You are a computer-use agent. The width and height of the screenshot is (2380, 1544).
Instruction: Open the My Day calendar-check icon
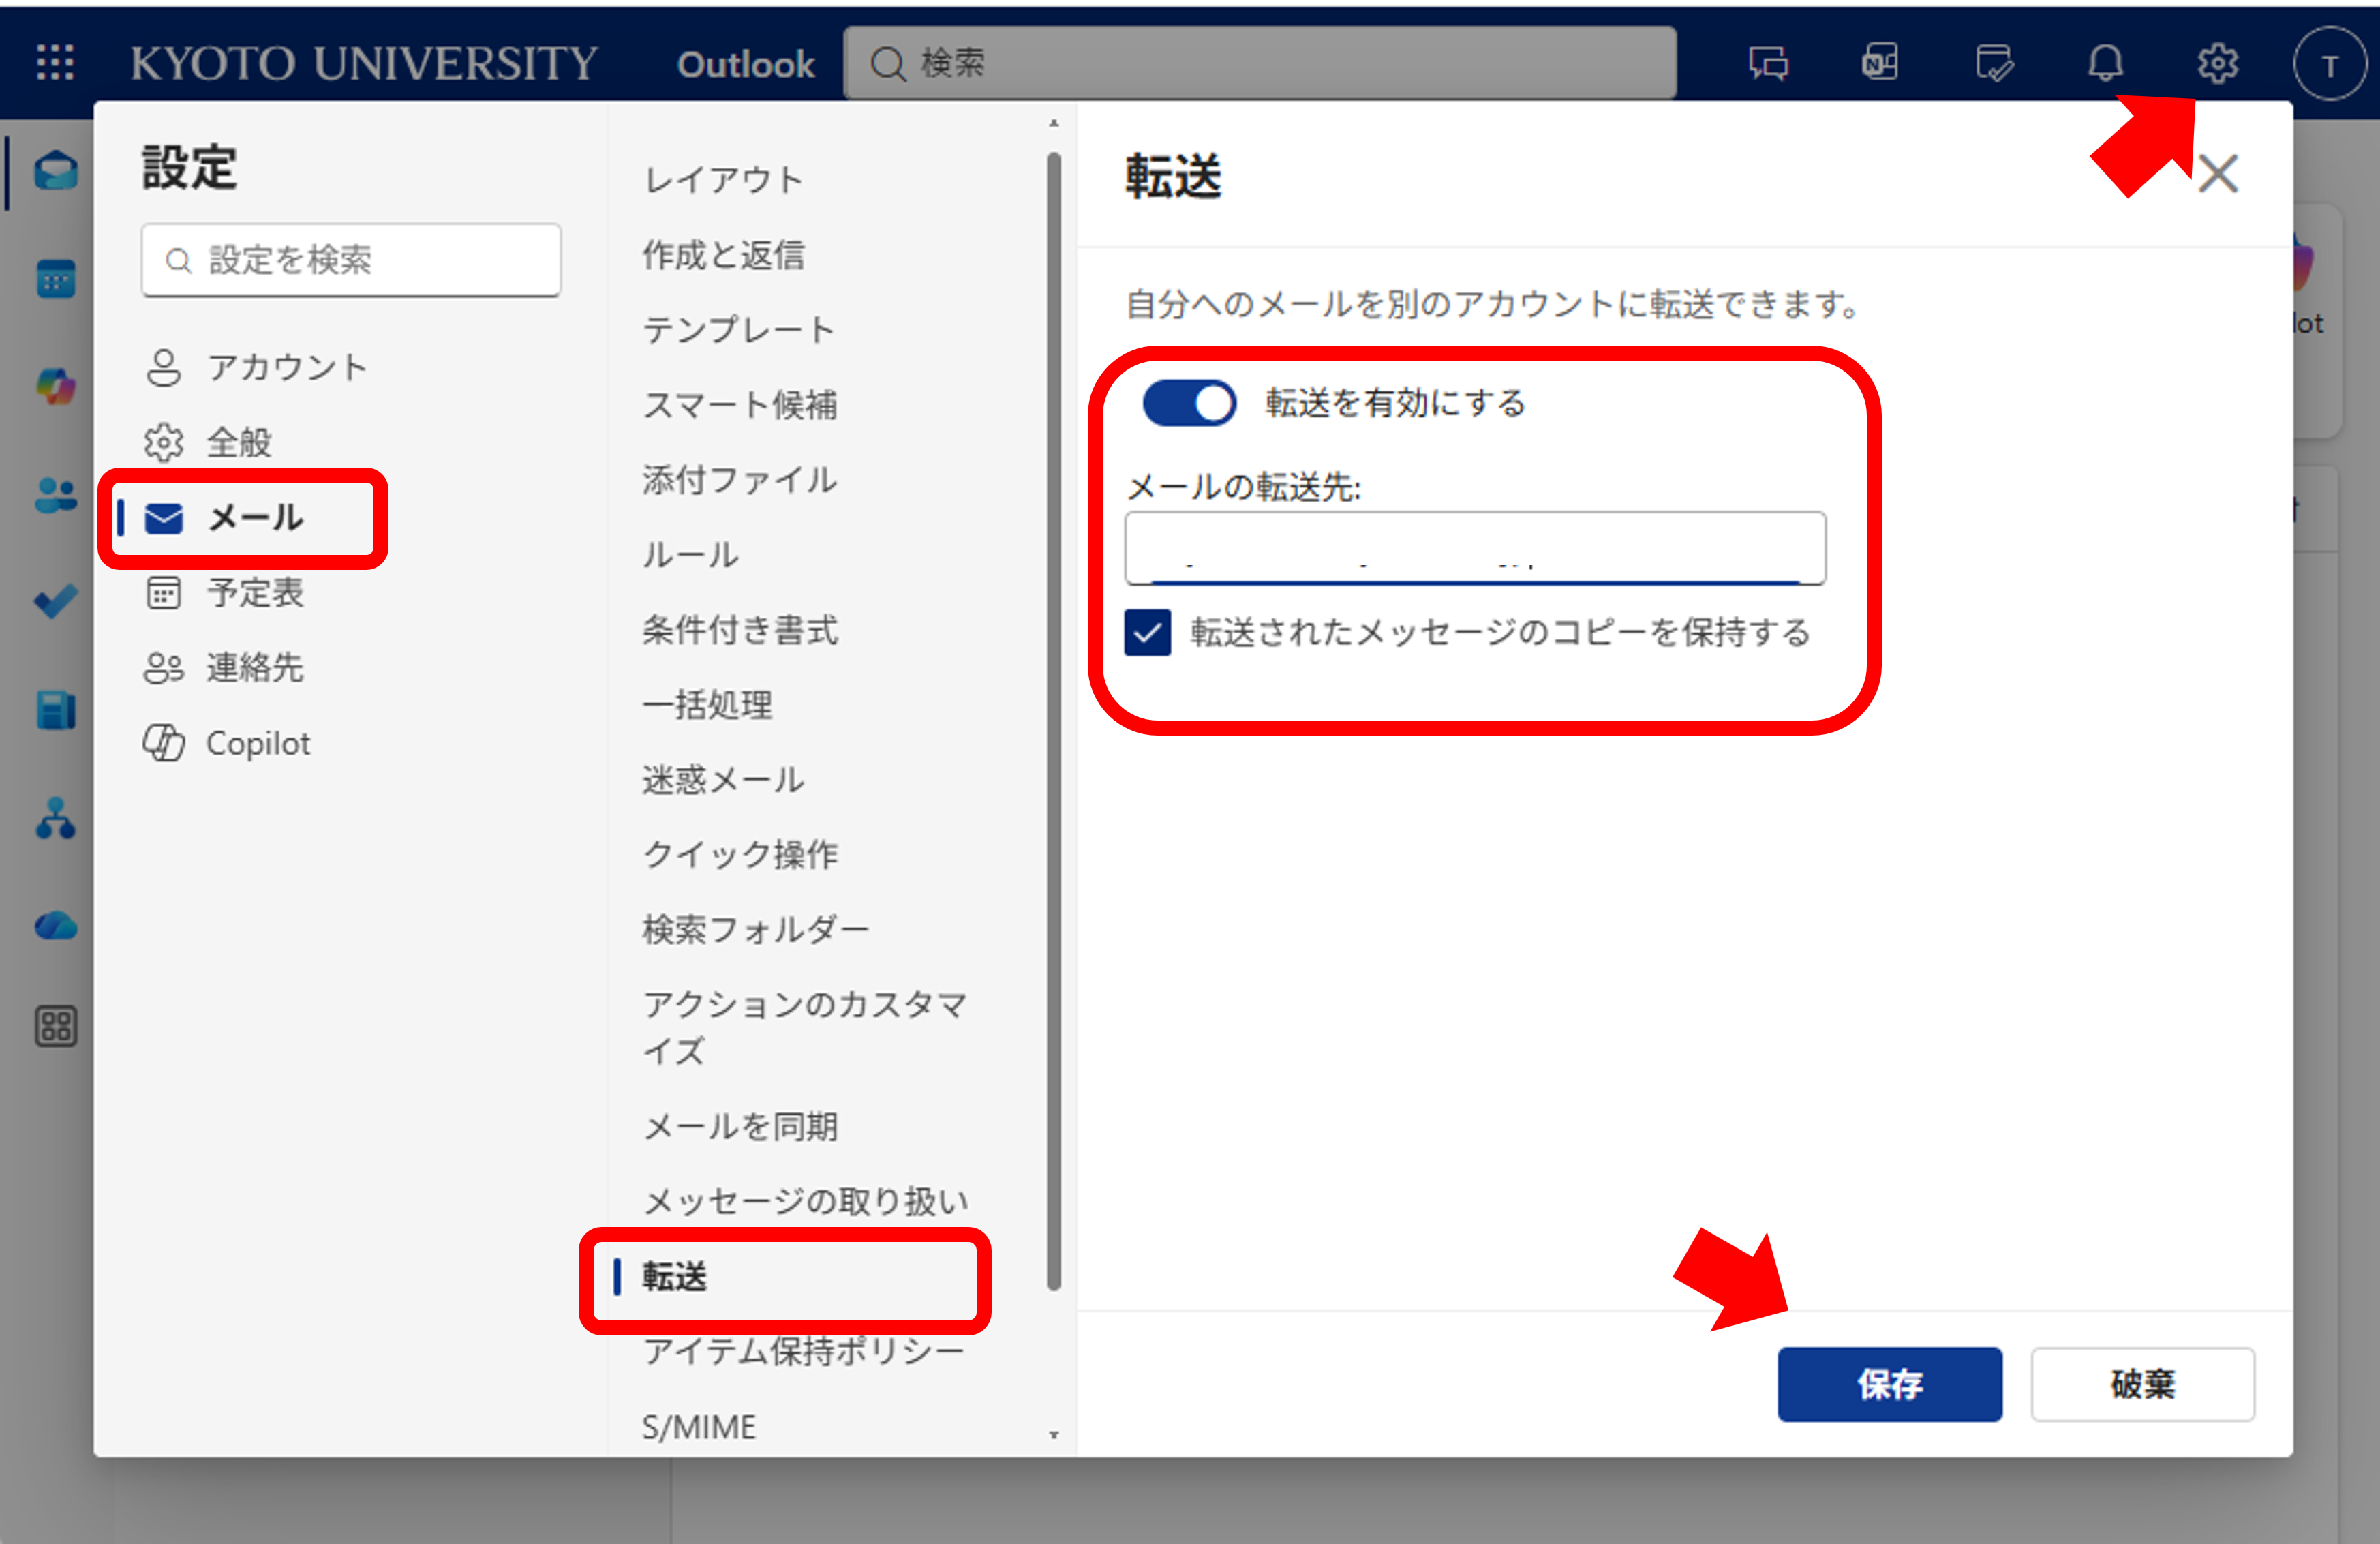[1994, 63]
